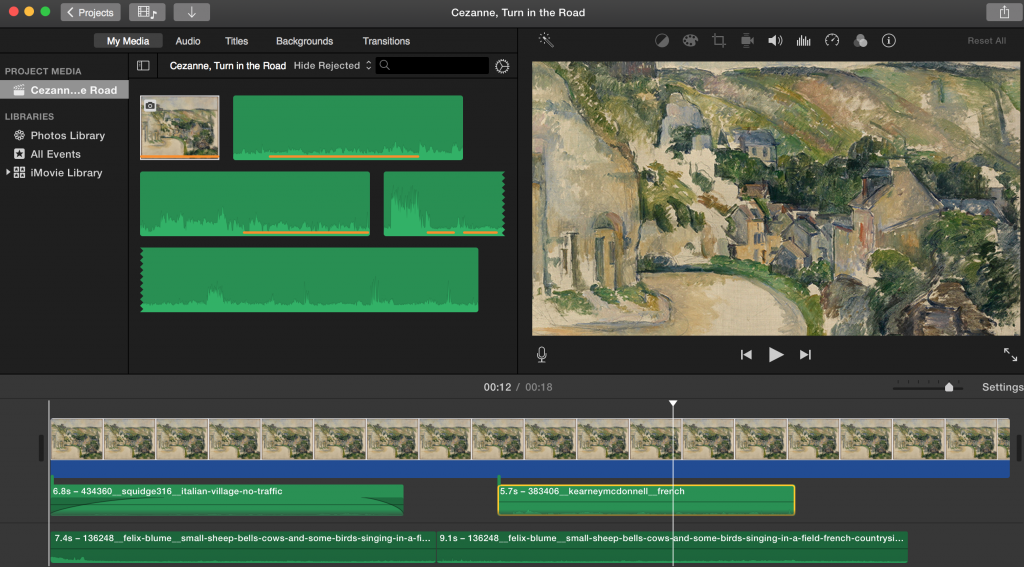Screen dimensions: 1024x567
Task: Open the volume adjustment controls
Action: pyautogui.click(x=775, y=40)
